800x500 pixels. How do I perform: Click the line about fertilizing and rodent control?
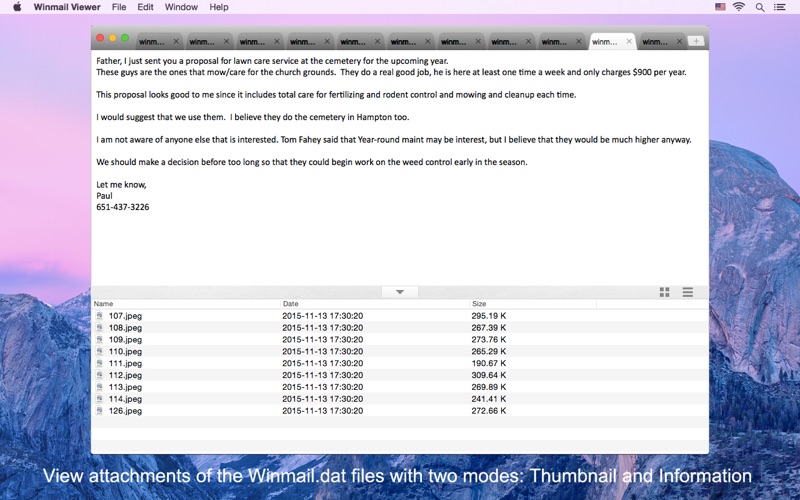point(336,94)
